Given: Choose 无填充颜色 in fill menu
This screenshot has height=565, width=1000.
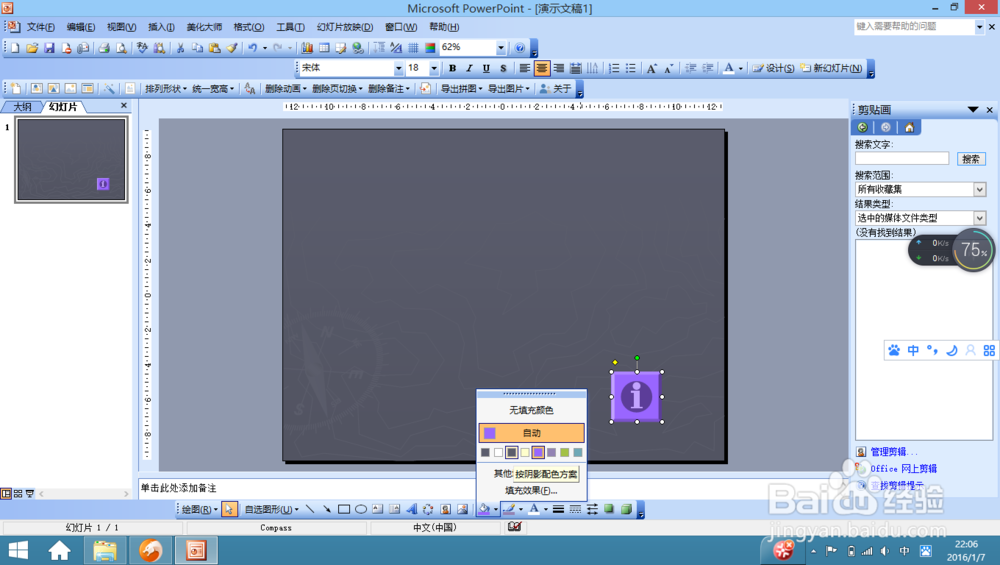Looking at the screenshot, I should 531,410.
